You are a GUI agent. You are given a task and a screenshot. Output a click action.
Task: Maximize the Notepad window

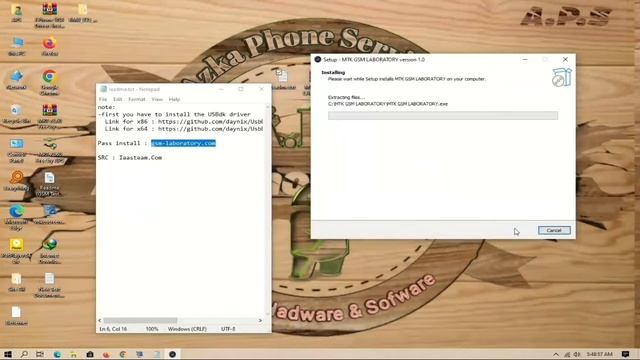(x=241, y=89)
